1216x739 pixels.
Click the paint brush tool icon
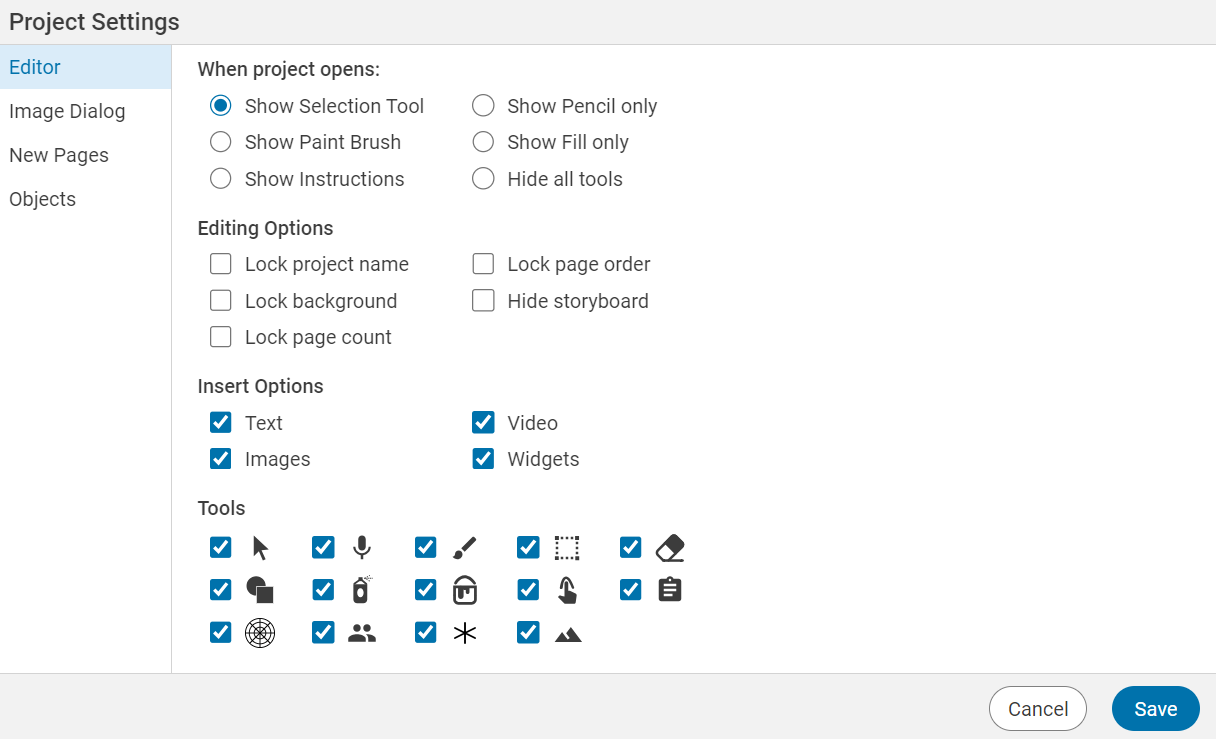(x=465, y=548)
